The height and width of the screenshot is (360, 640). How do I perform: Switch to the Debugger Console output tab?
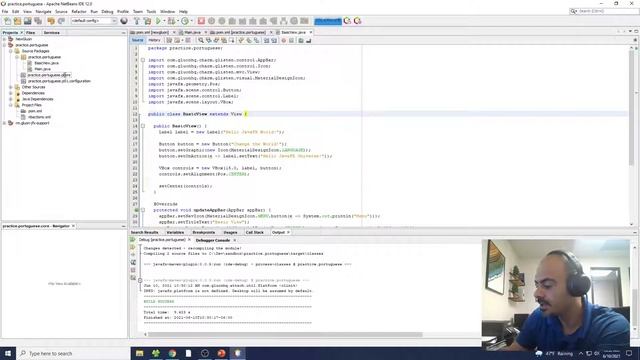click(x=213, y=240)
